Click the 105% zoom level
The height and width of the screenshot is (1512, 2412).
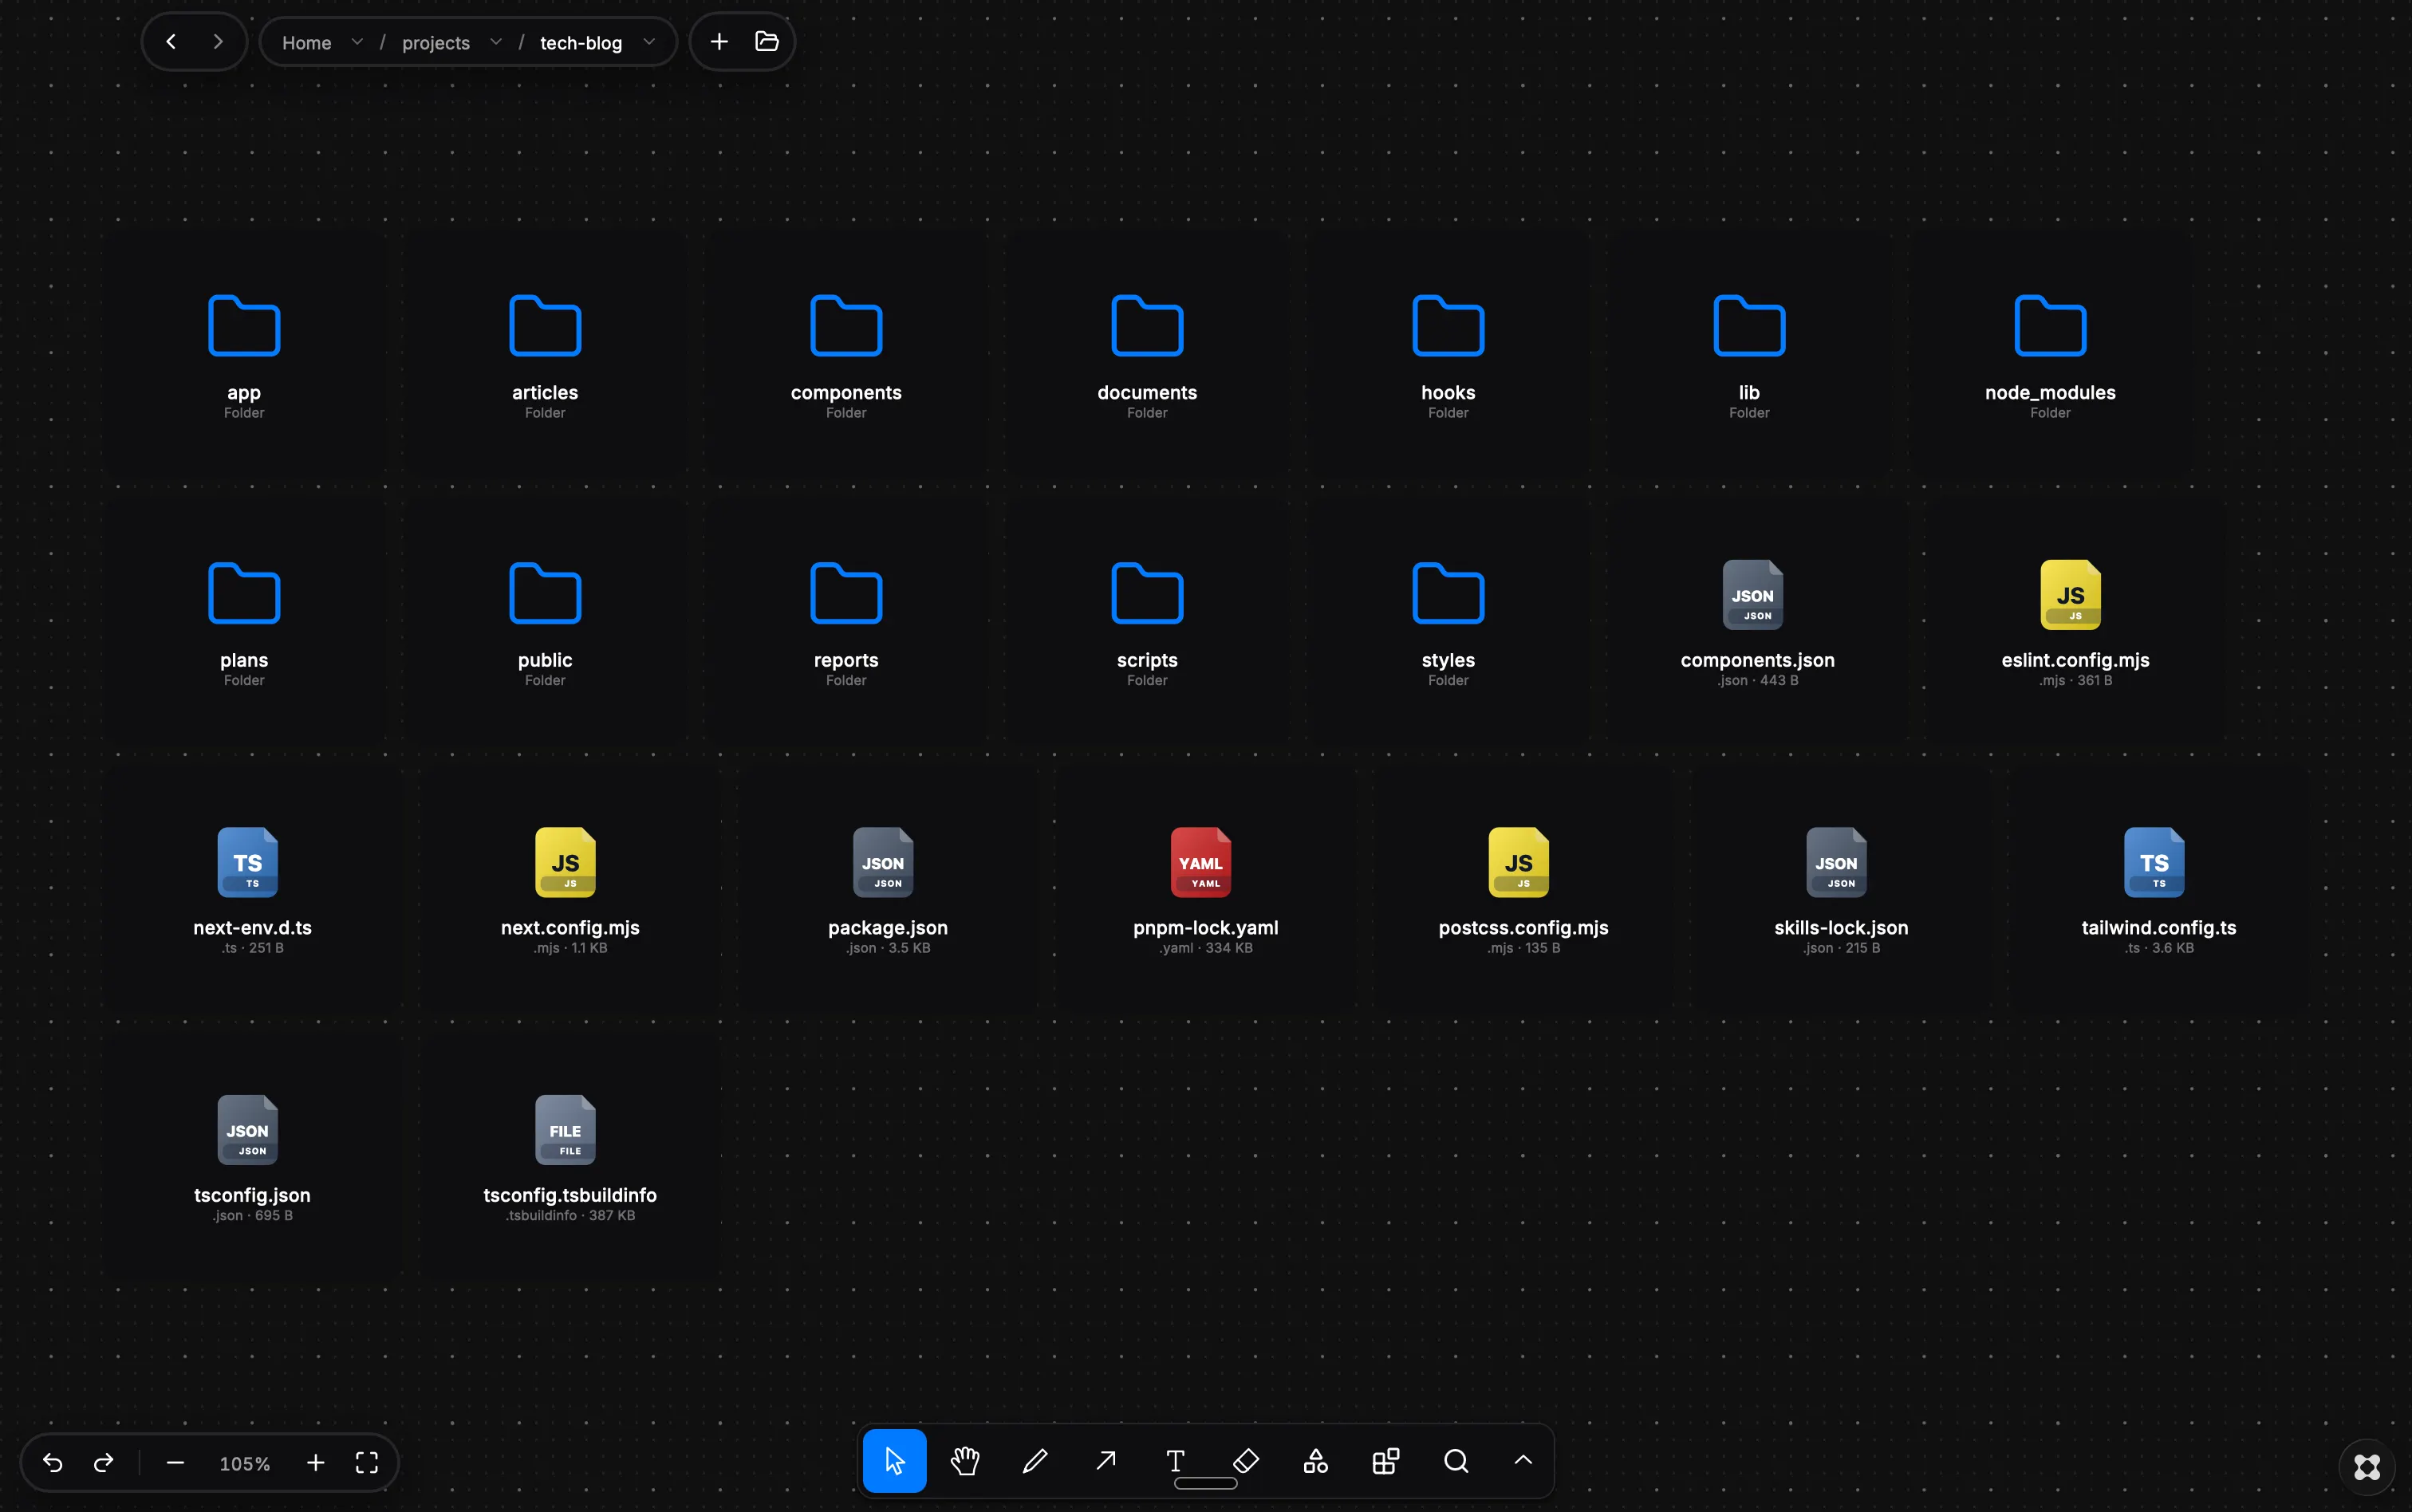click(245, 1464)
